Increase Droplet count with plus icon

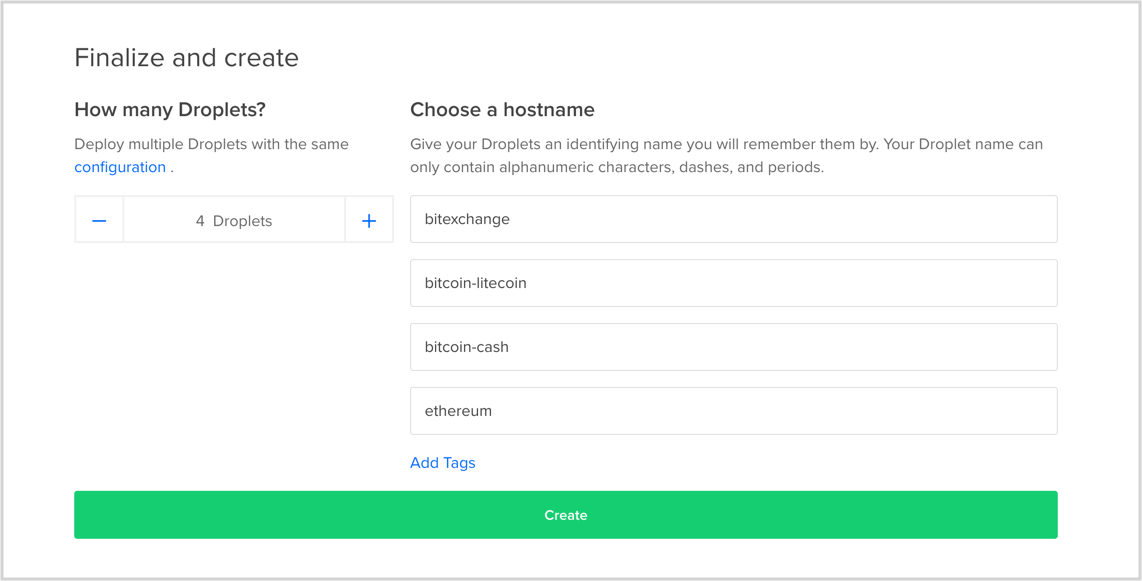[369, 220]
